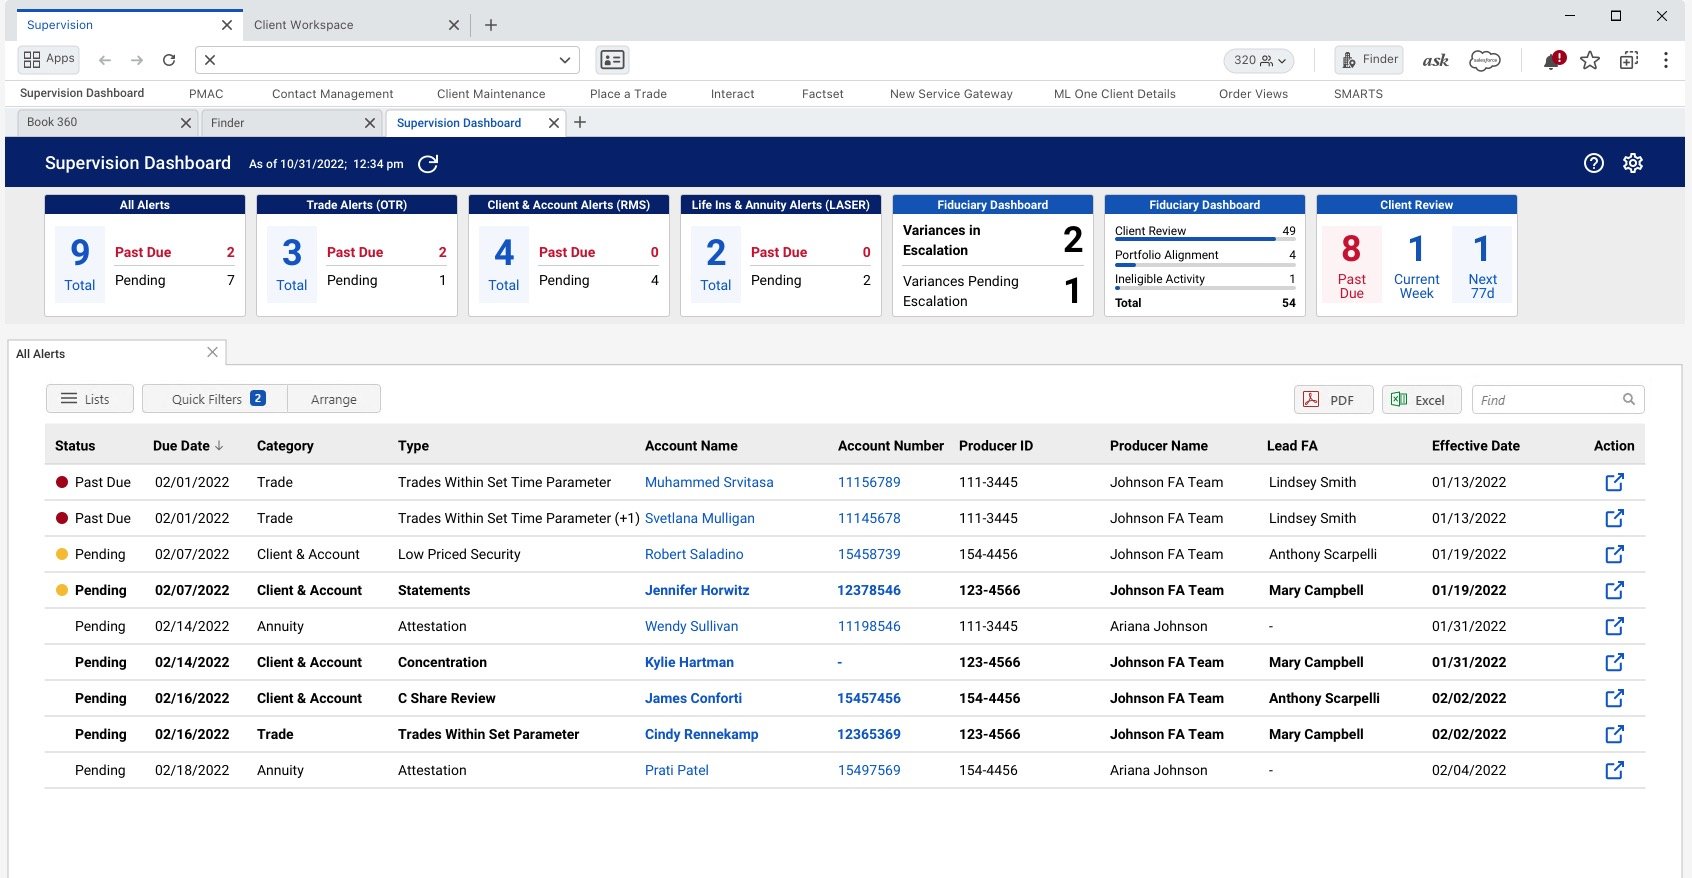Open the dashboard help icon
Image resolution: width=1692 pixels, height=878 pixels.
[1594, 163]
